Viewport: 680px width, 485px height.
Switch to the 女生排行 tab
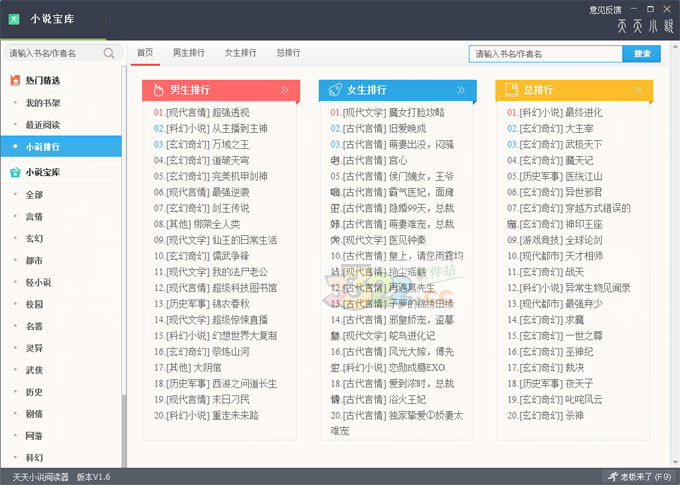pyautogui.click(x=240, y=52)
